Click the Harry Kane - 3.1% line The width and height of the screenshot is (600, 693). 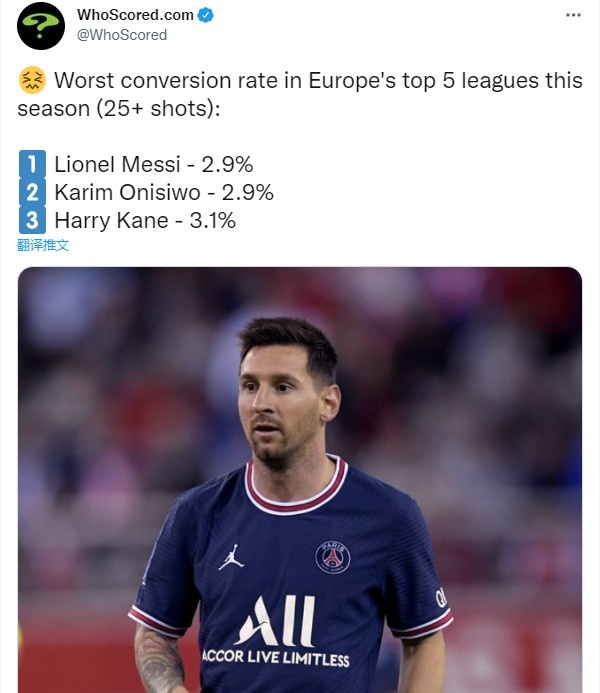145,220
